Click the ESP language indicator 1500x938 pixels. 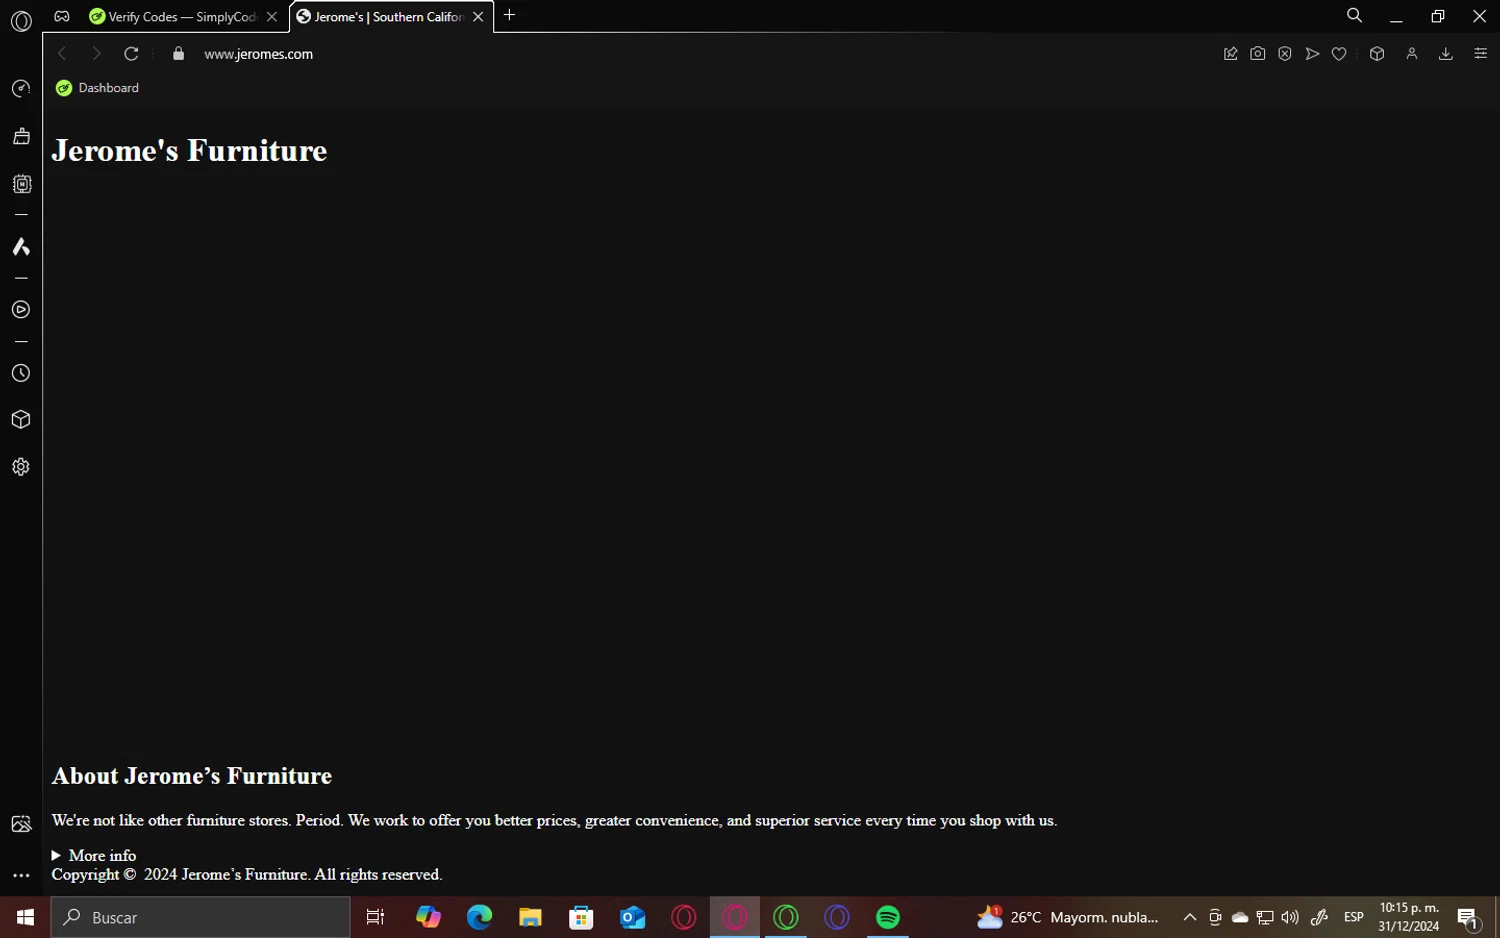1354,917
